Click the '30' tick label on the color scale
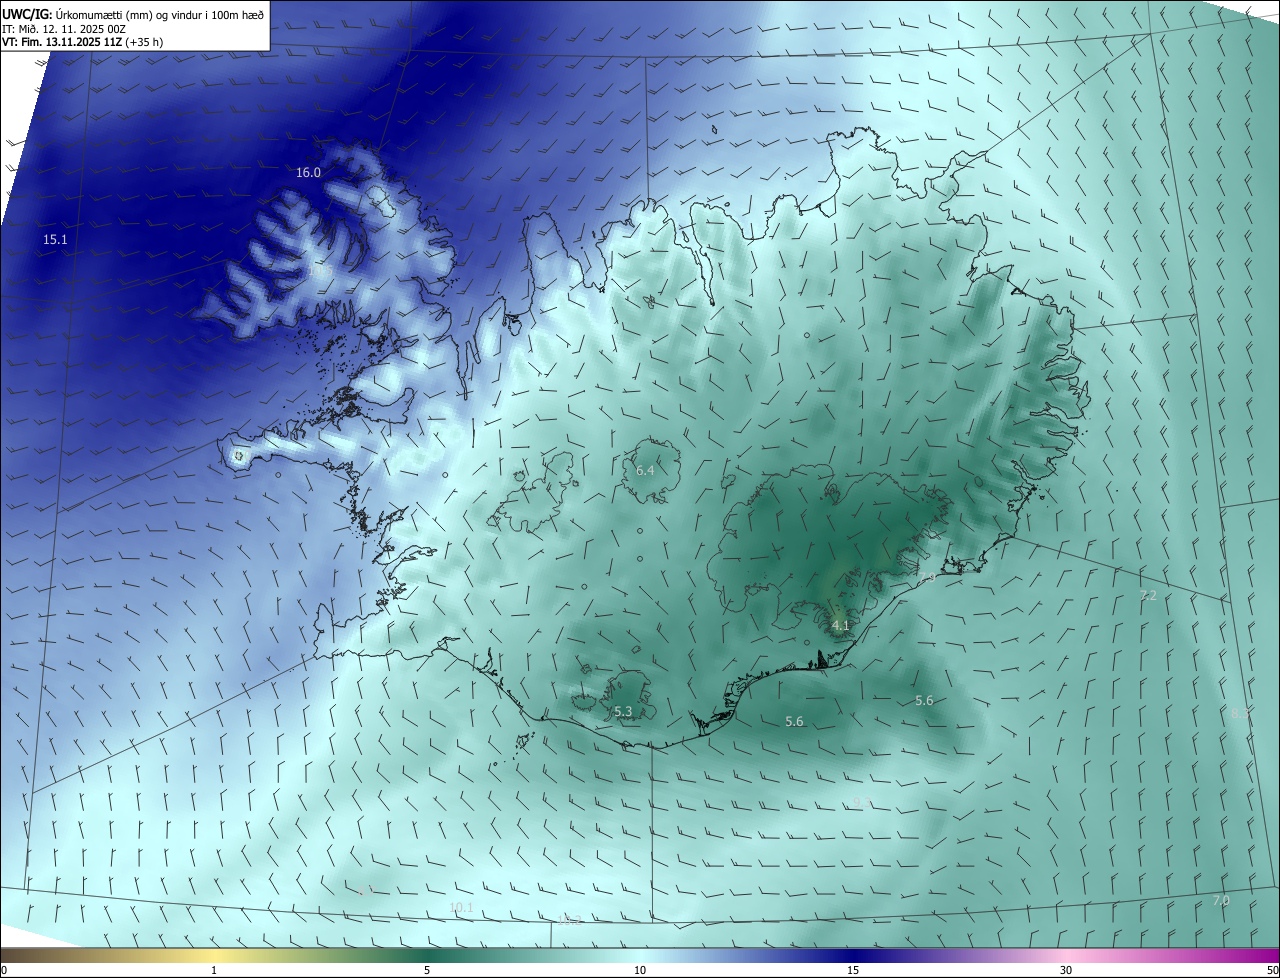 click(x=1066, y=971)
